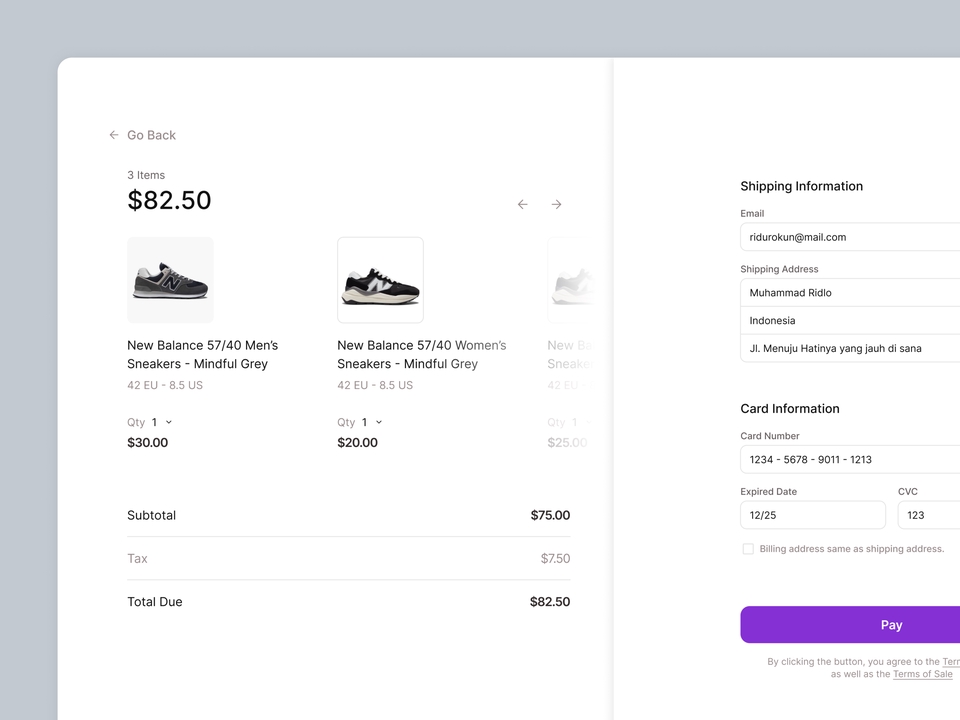This screenshot has height=720, width=960.
Task: Open the Indonesia country field
Action: pos(850,320)
